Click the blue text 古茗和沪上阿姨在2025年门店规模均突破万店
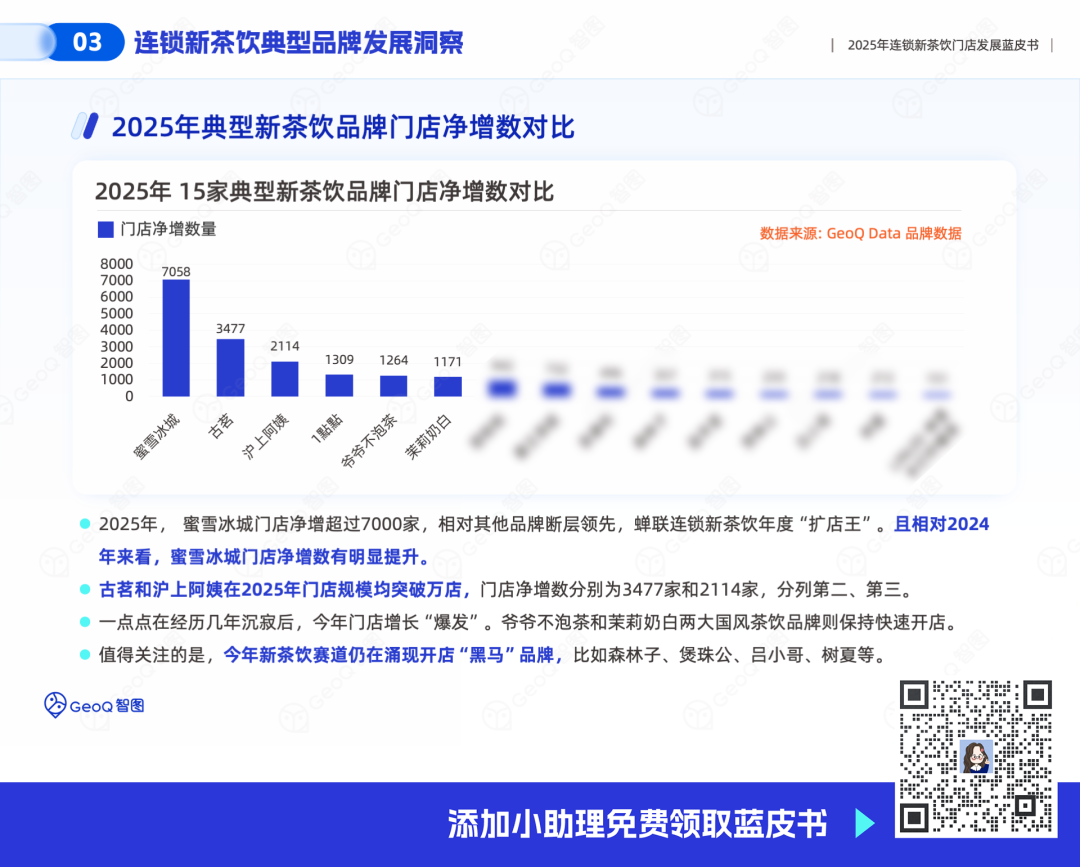The image size is (1080, 867). (x=285, y=589)
